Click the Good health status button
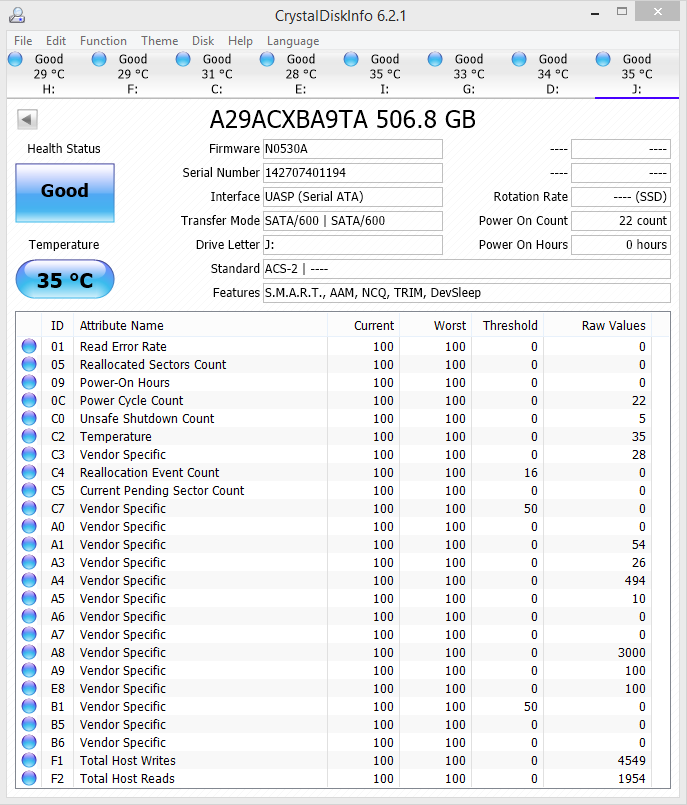 (x=65, y=191)
